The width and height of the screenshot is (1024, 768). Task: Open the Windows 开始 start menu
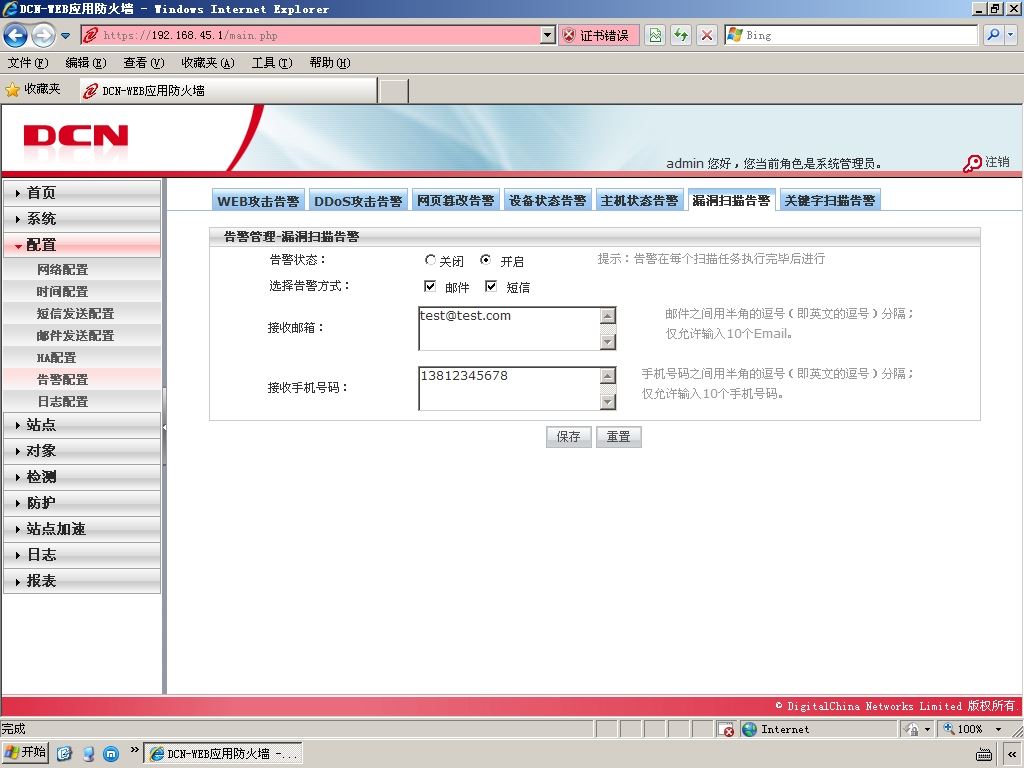coord(26,752)
